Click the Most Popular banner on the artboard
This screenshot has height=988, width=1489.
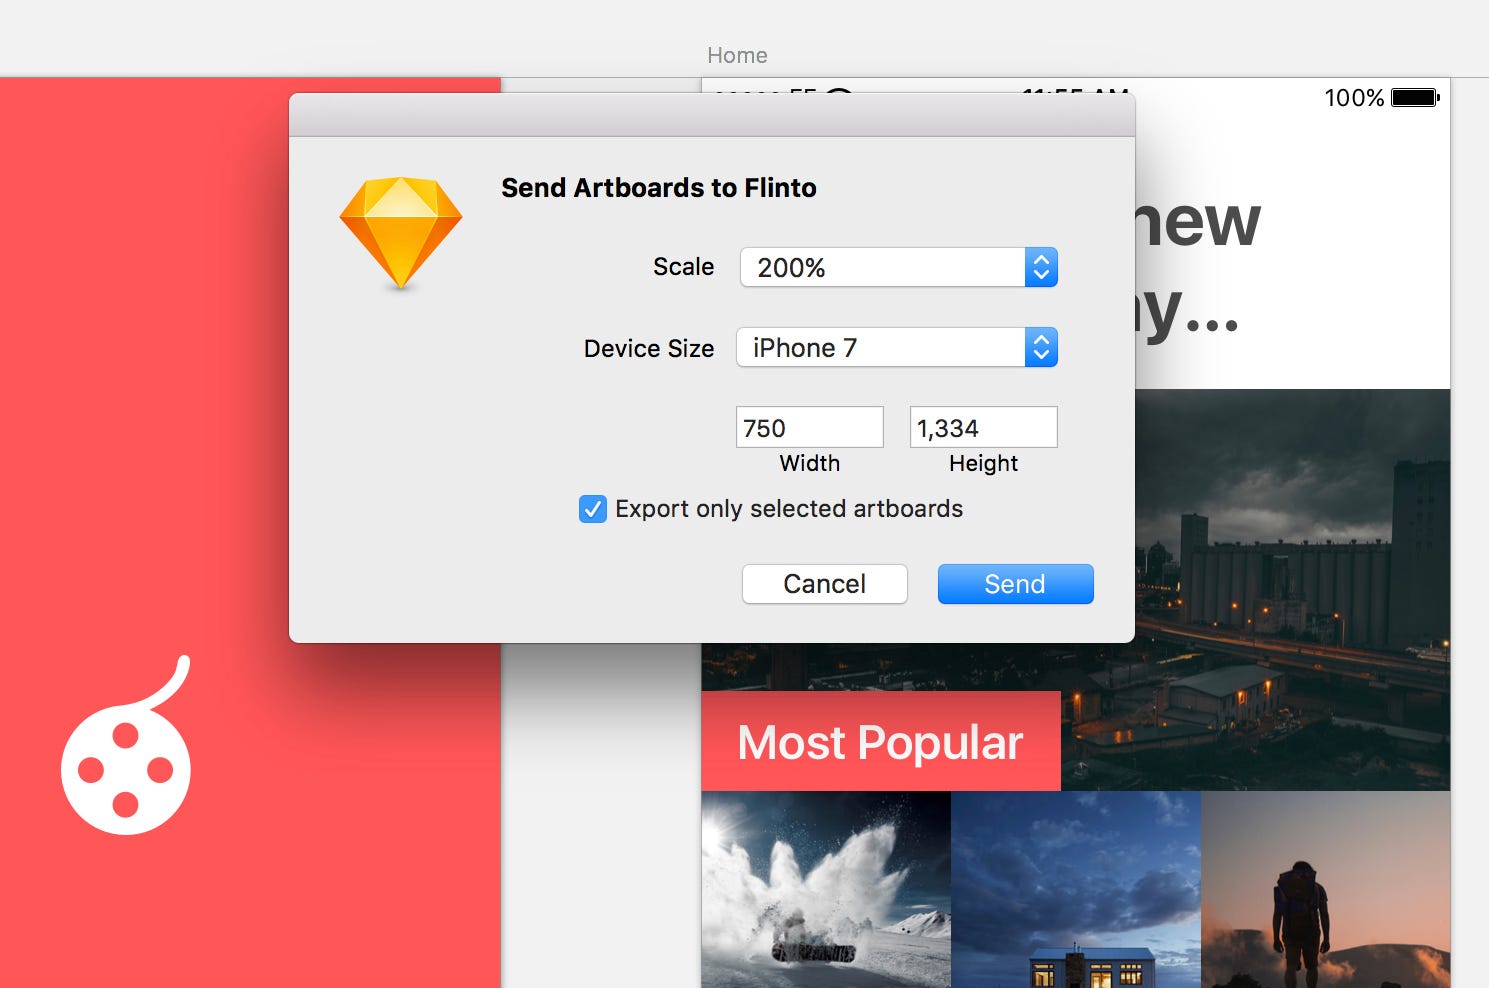point(880,741)
